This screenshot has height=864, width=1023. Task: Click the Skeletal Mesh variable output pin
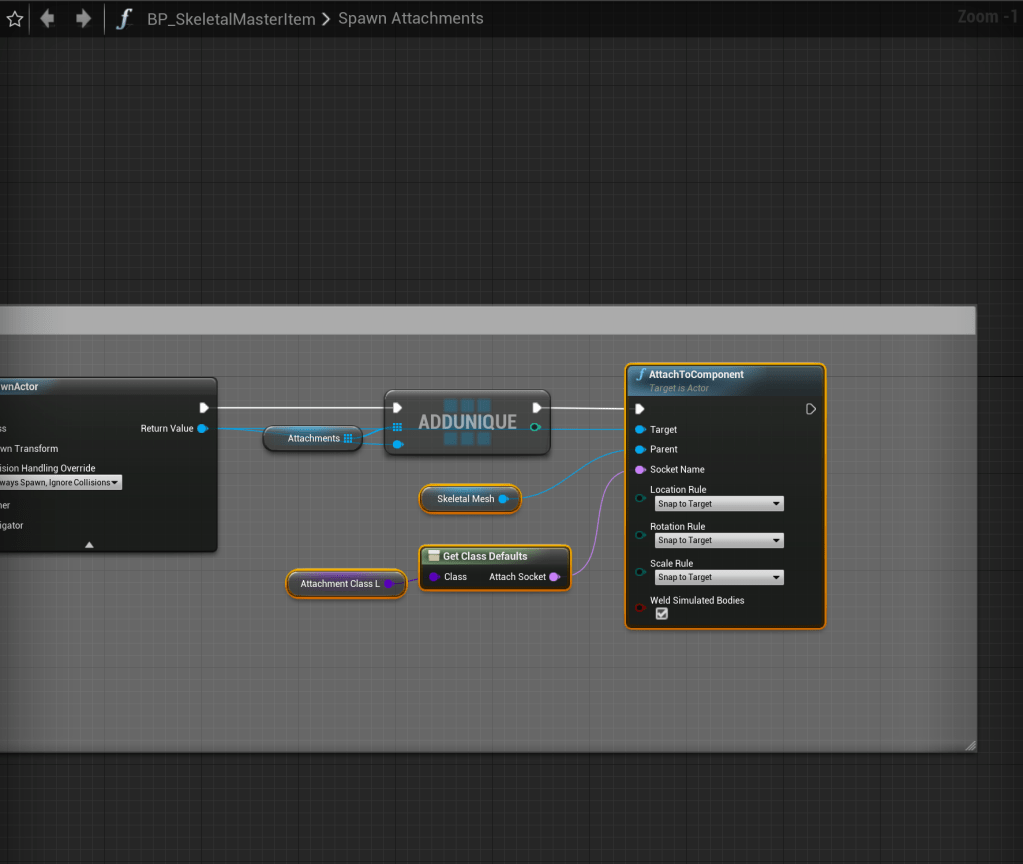point(503,499)
